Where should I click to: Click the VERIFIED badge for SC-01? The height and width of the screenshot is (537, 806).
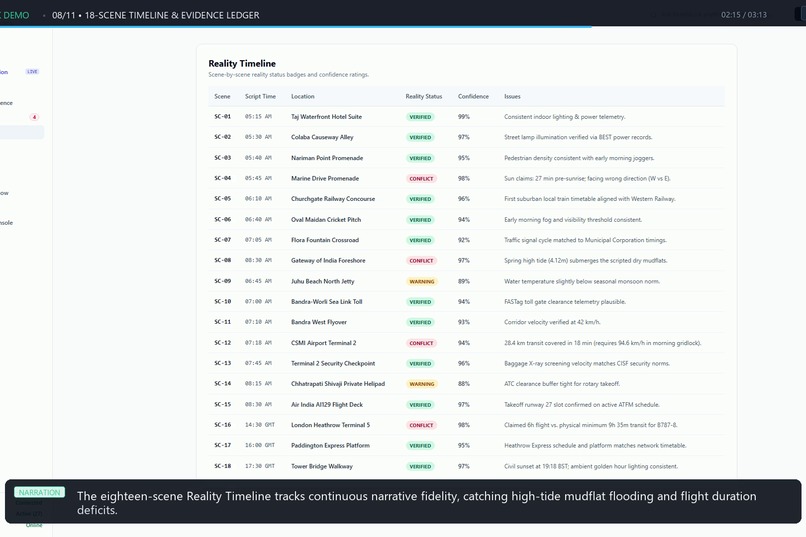point(420,117)
